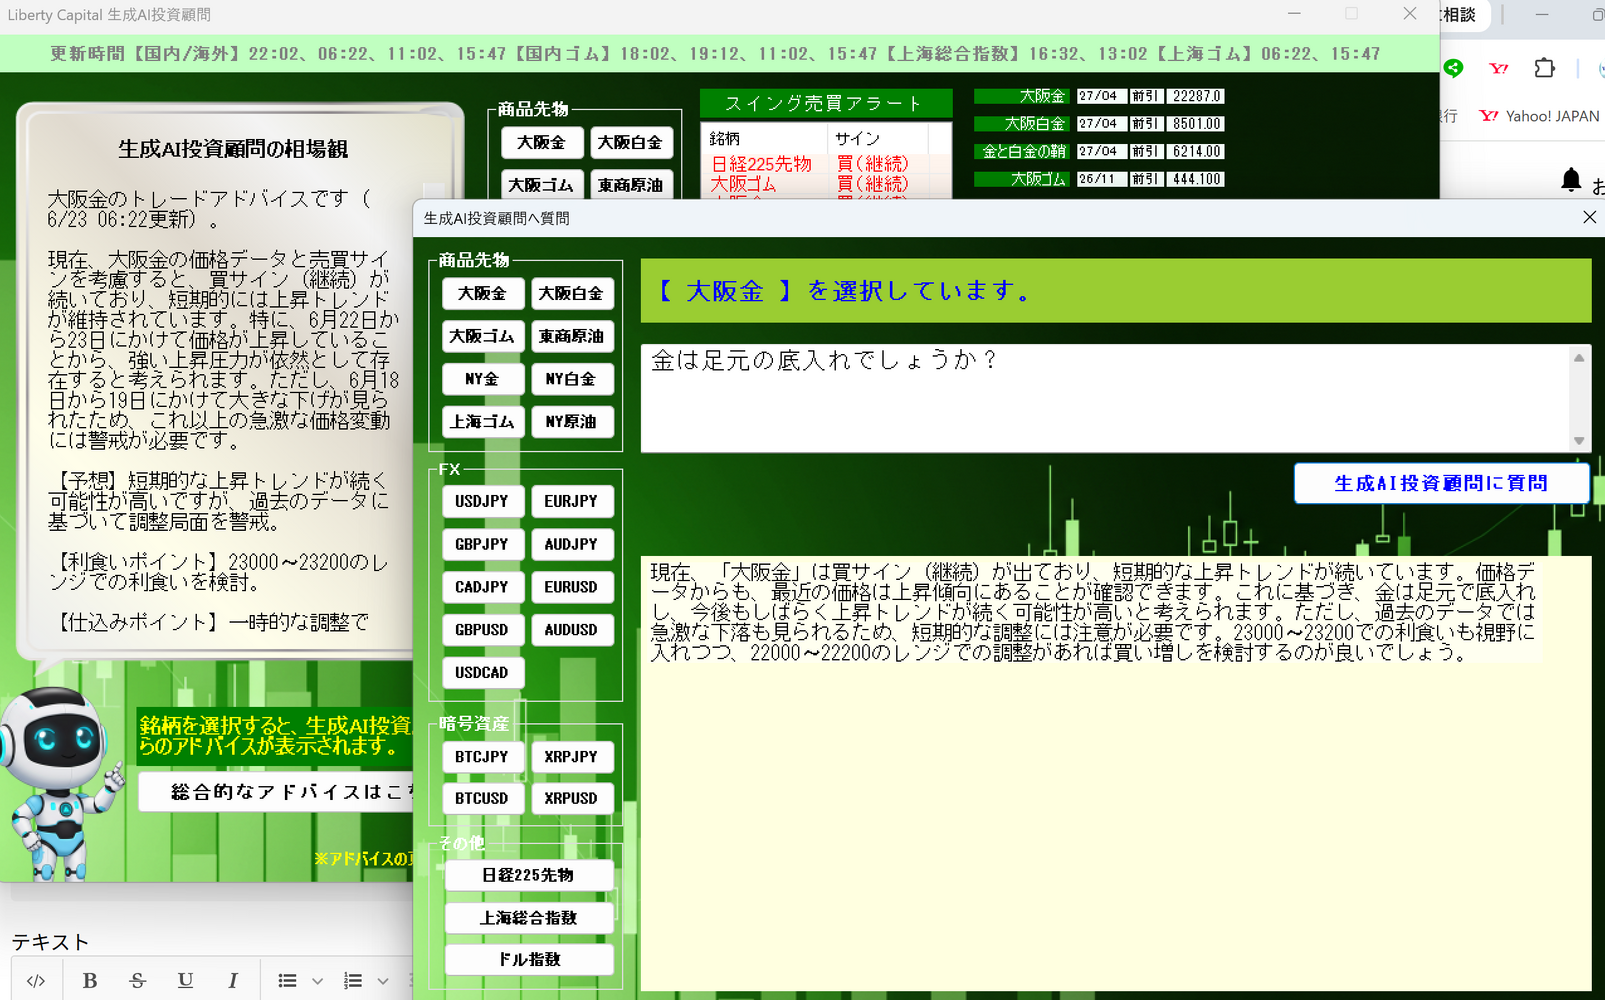Click the 銘柄 column header in the alert table

pyautogui.click(x=765, y=138)
